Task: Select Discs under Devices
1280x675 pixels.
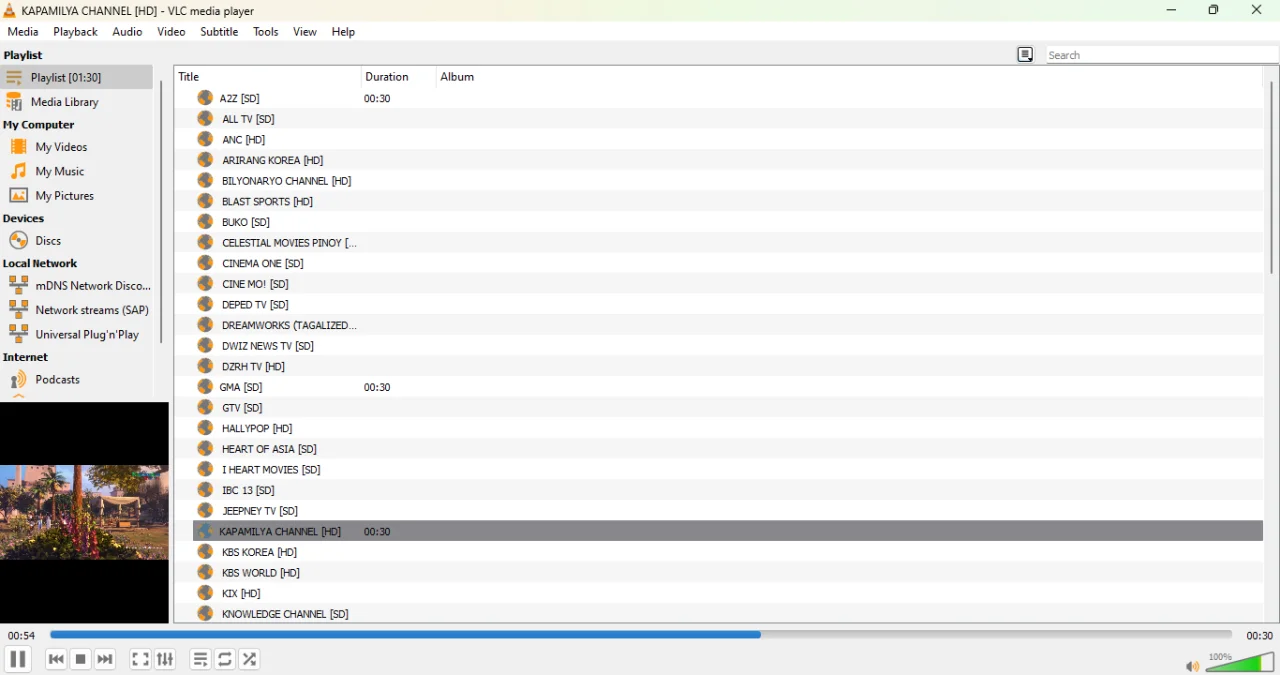Action: 77,241
